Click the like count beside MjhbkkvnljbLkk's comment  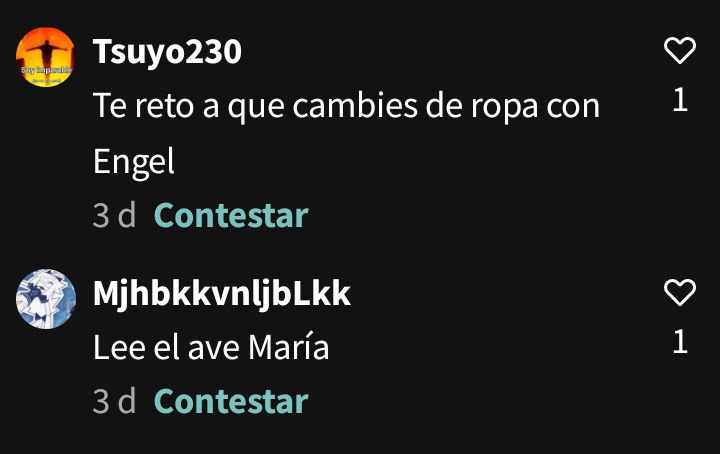pyautogui.click(x=680, y=342)
